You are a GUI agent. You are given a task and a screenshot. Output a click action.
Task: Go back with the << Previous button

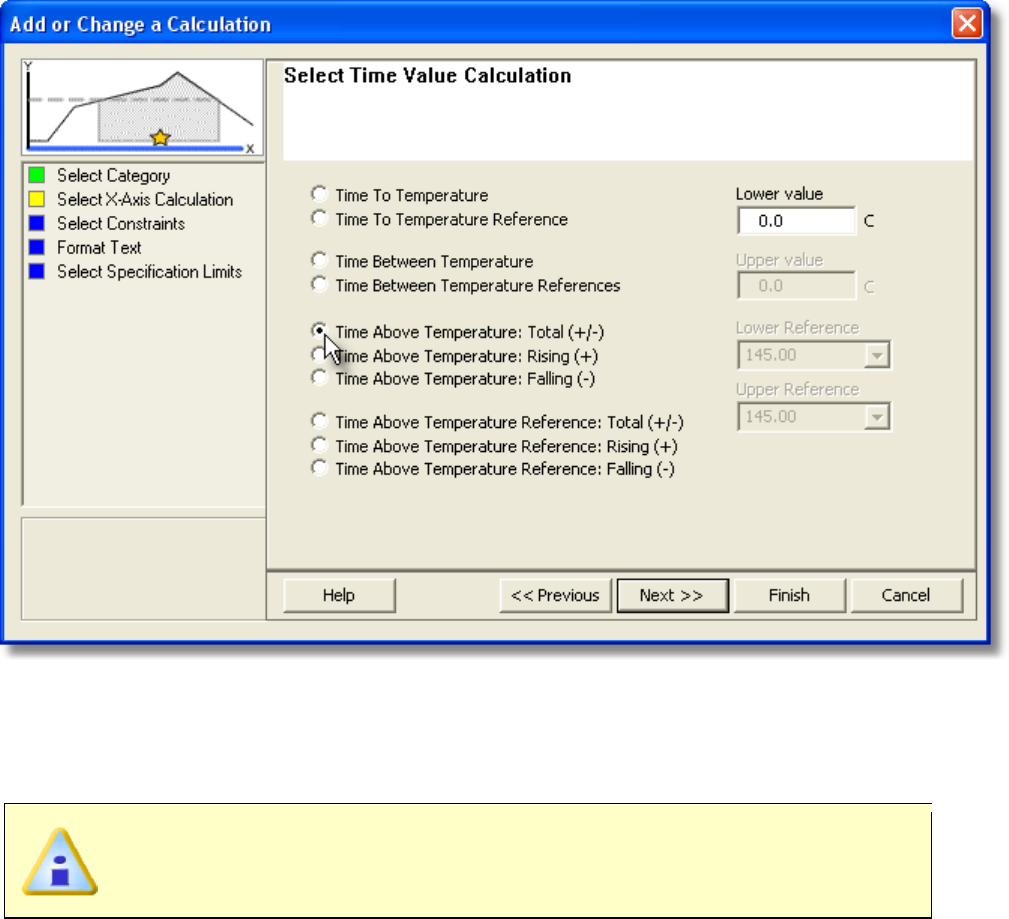click(555, 595)
